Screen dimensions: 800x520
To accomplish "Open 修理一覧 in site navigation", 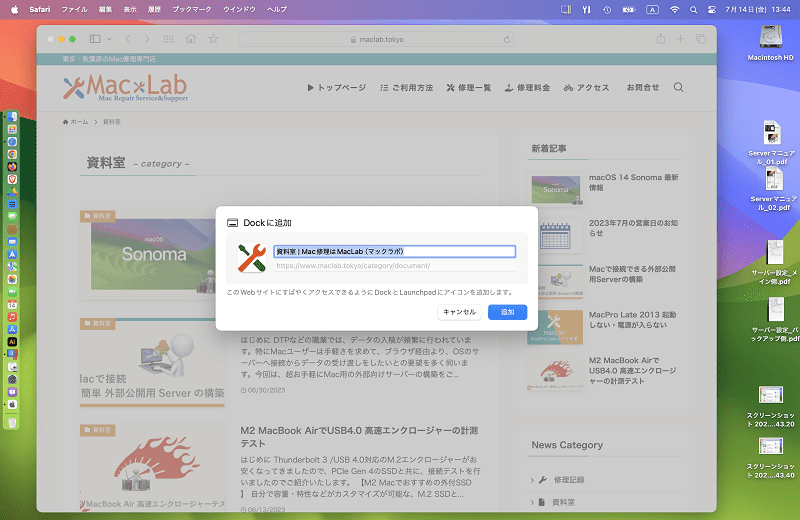I will [469, 88].
